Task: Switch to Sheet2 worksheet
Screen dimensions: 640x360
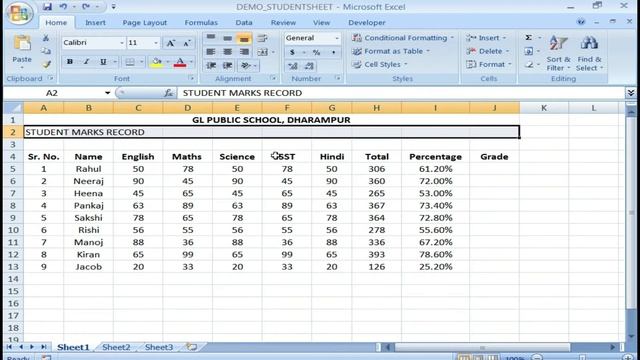Action: [x=116, y=347]
